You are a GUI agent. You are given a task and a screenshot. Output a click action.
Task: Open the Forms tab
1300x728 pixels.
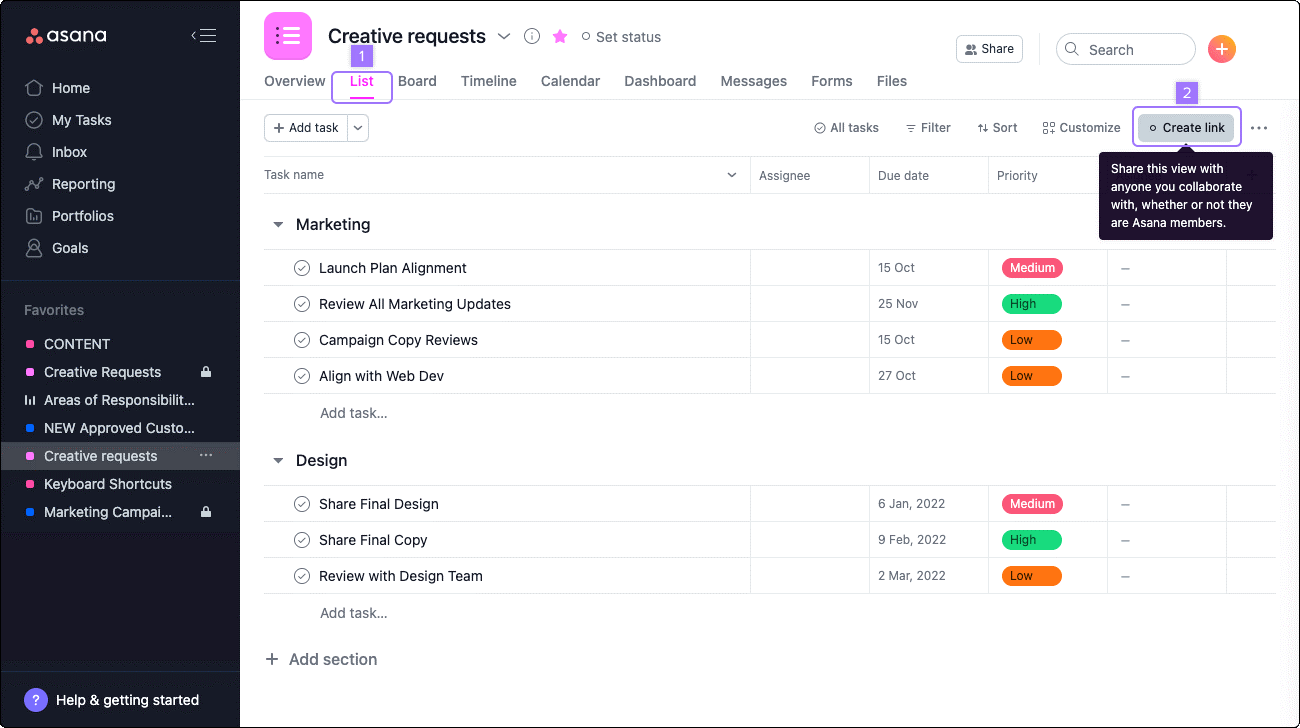832,81
